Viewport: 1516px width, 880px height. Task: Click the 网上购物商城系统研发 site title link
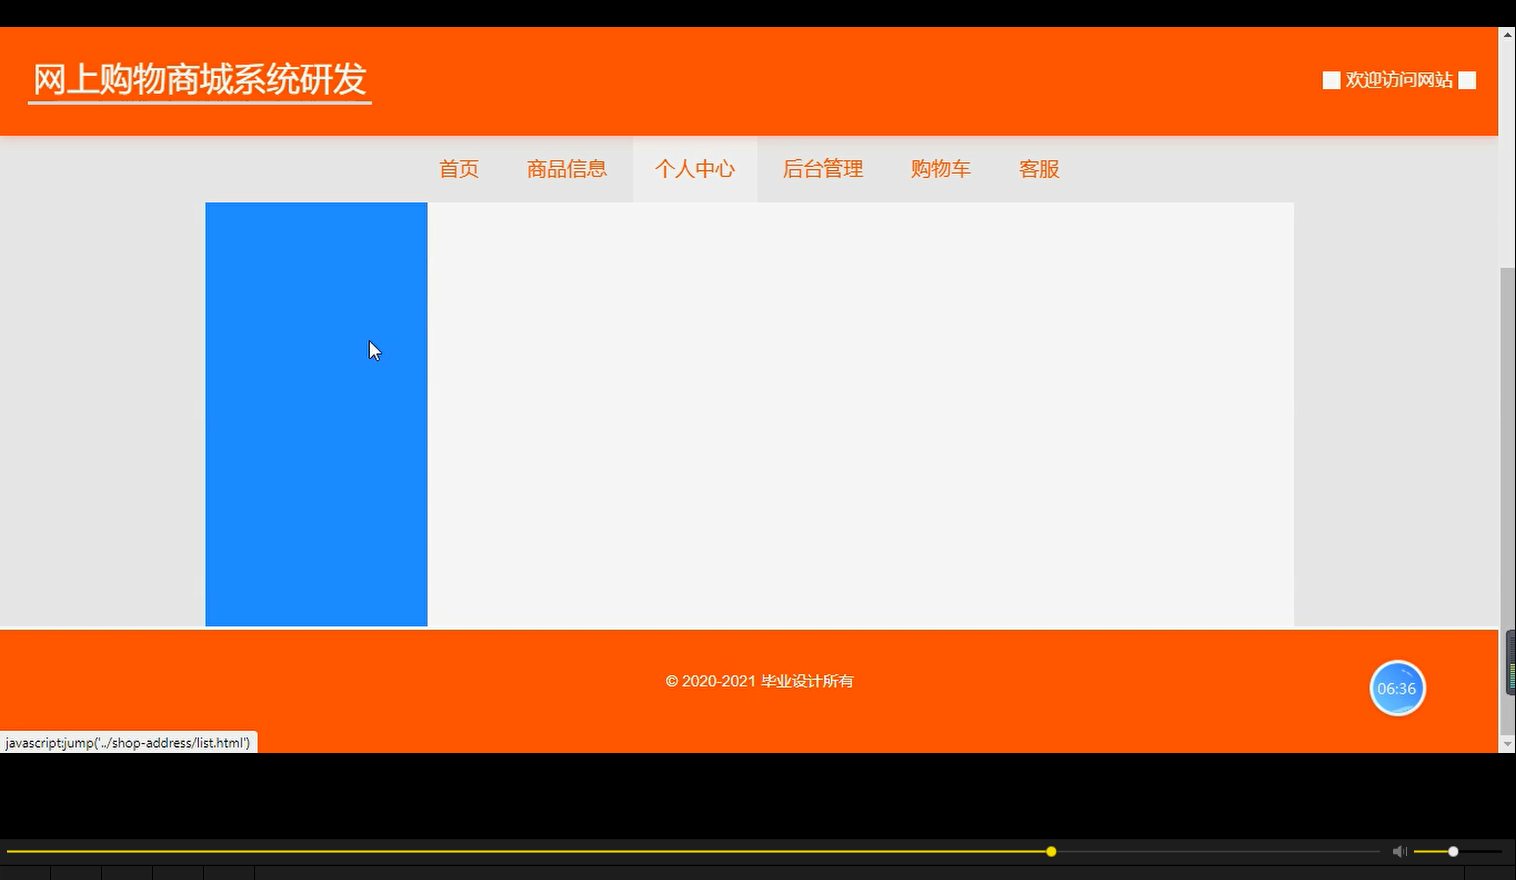(199, 80)
